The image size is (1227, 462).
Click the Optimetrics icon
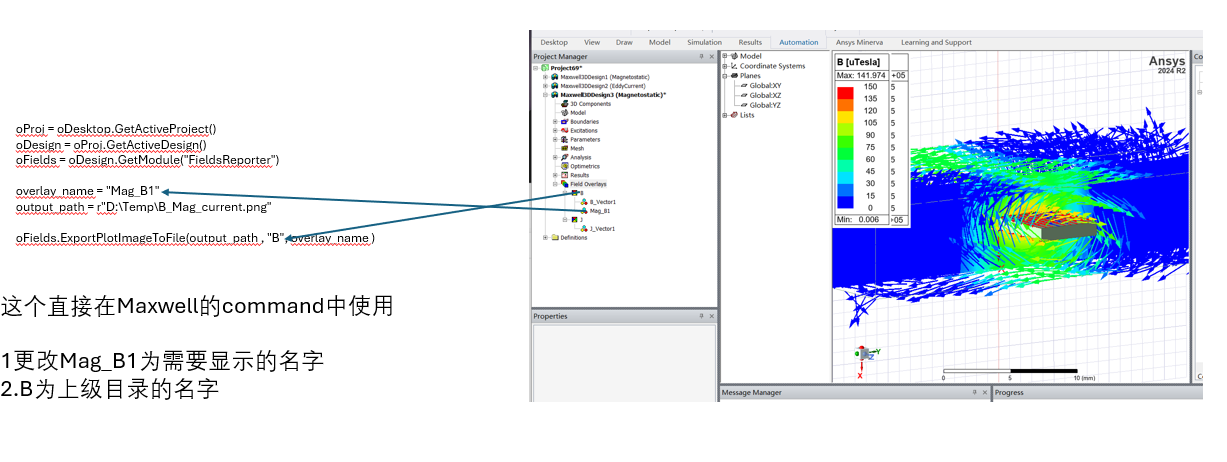pyautogui.click(x=564, y=166)
